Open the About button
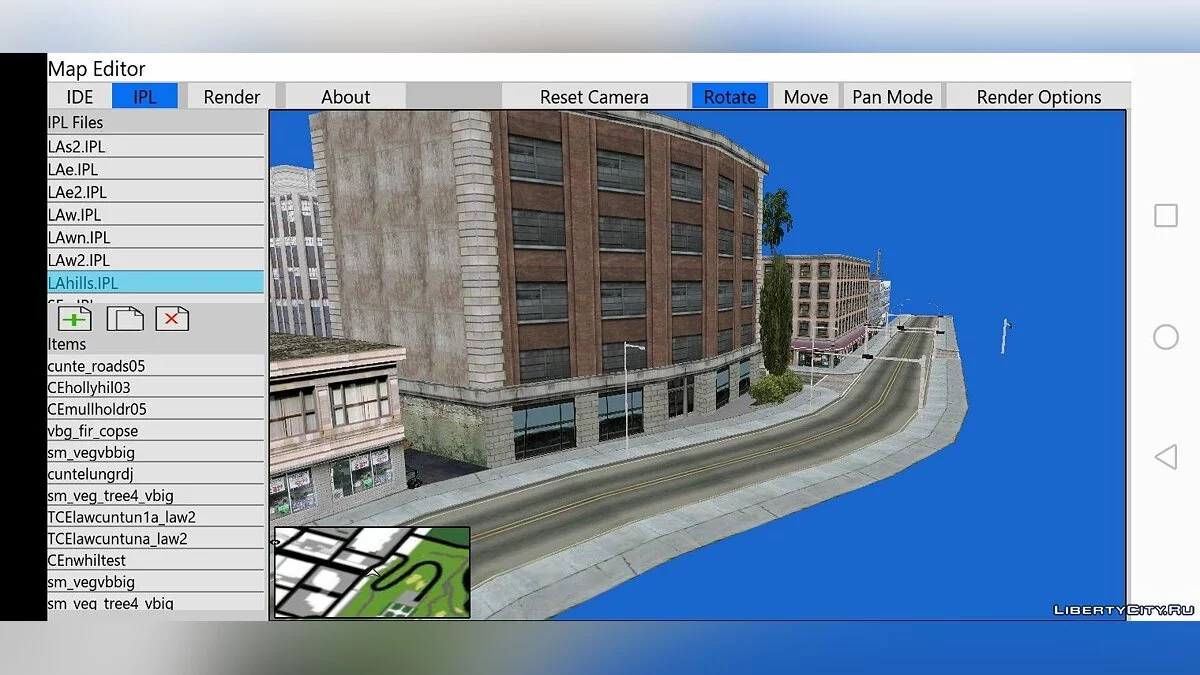The height and width of the screenshot is (675, 1200). click(345, 97)
